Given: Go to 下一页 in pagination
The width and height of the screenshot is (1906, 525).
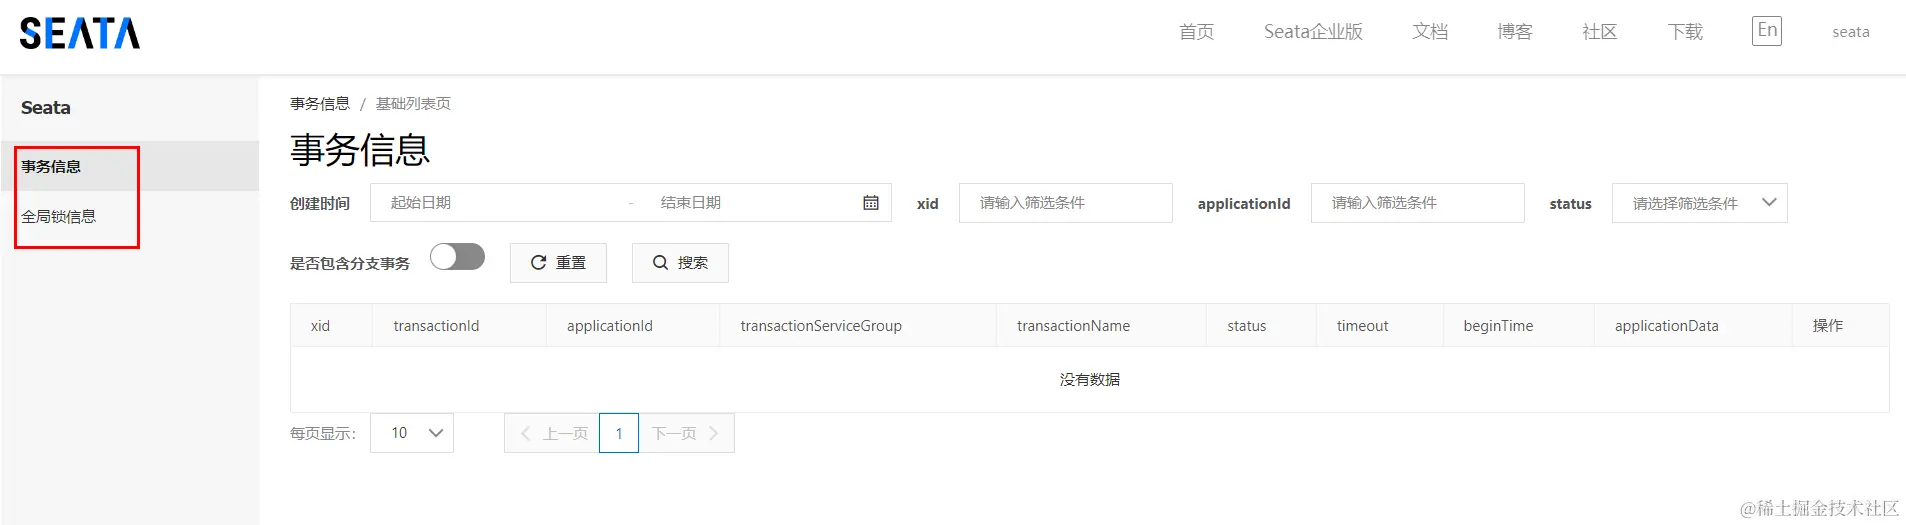Looking at the screenshot, I should click(x=686, y=433).
